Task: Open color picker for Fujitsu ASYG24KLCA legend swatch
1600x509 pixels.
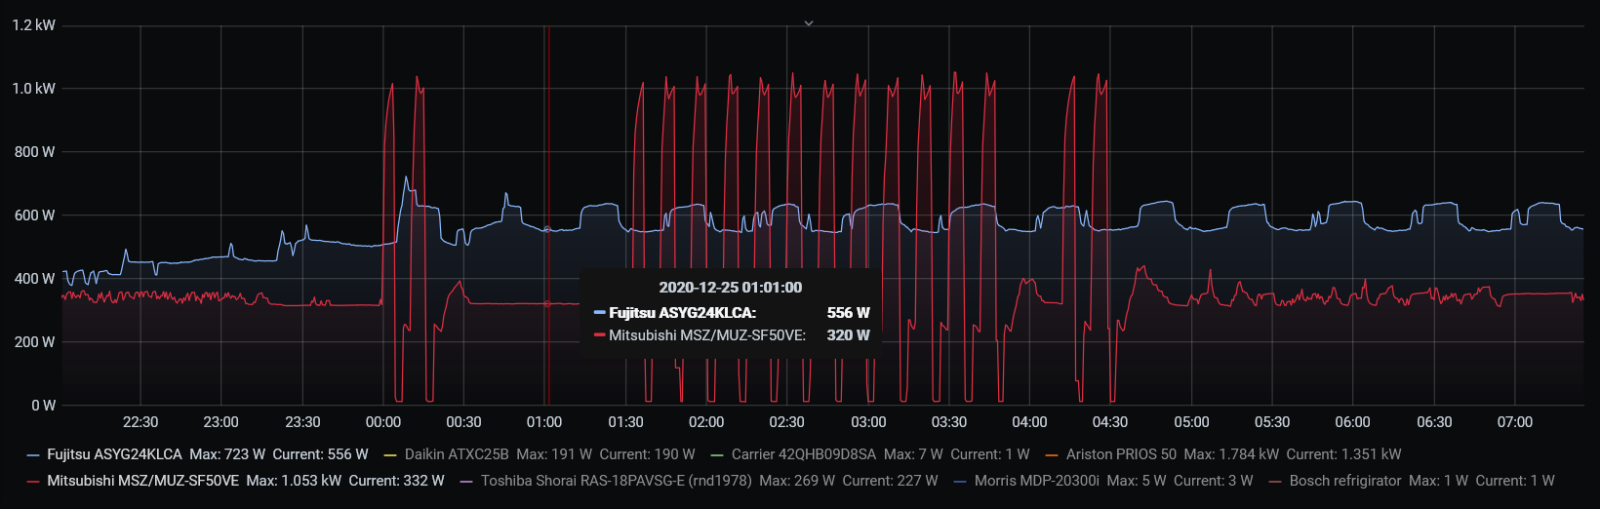Action: pos(34,455)
